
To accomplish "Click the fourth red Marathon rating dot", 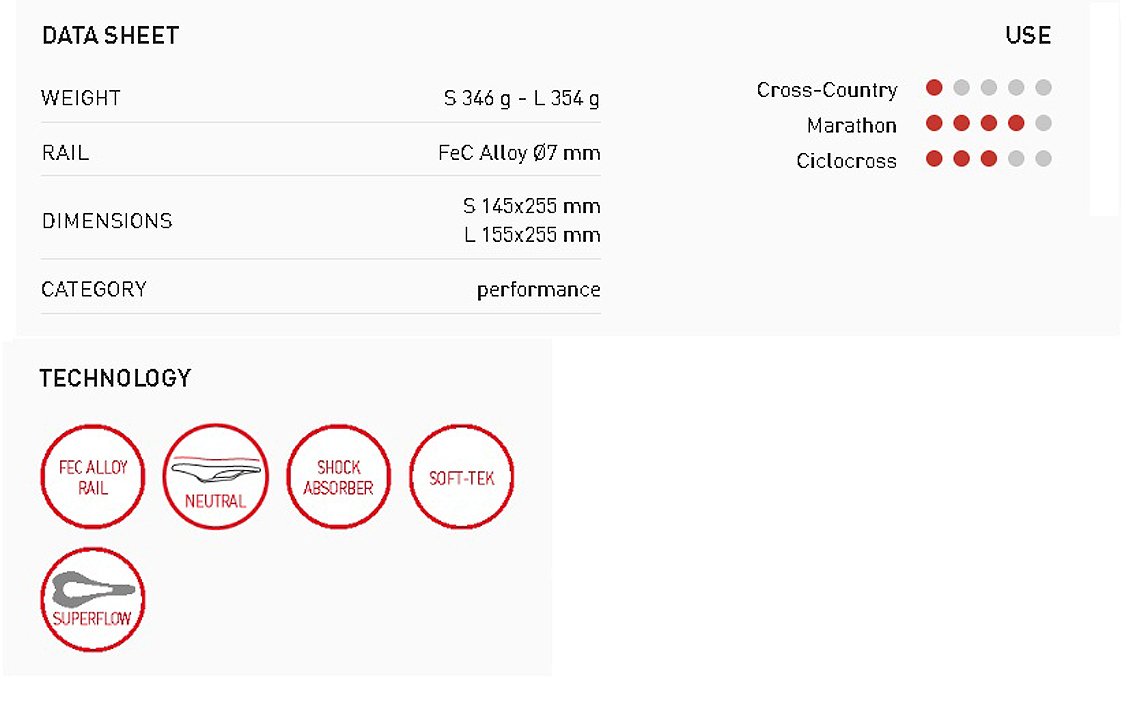I will (x=1015, y=123).
